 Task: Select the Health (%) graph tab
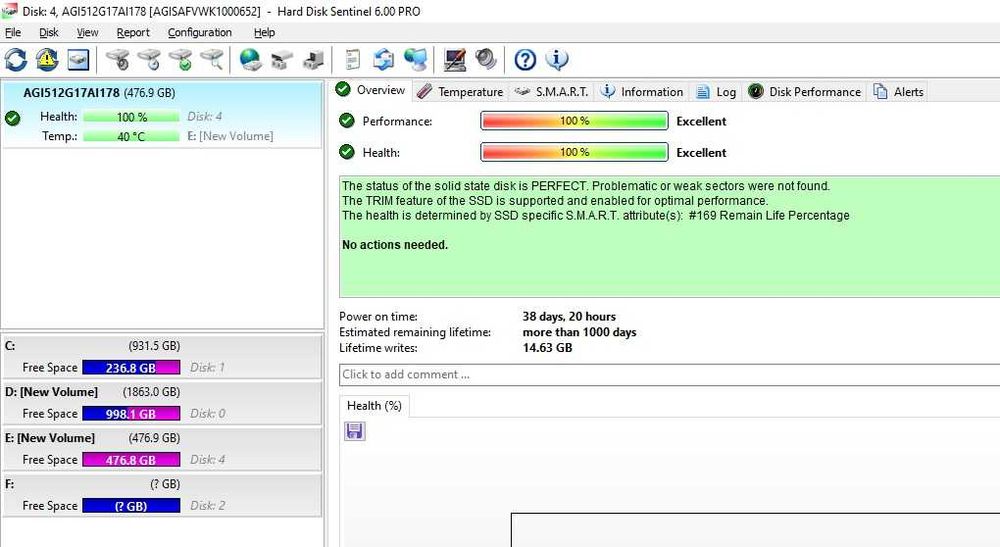(374, 406)
